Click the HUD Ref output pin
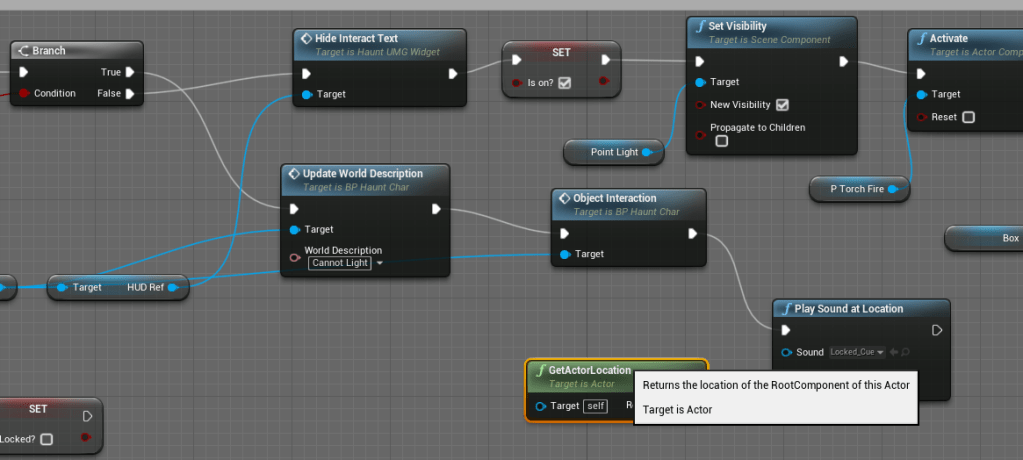 click(172, 288)
